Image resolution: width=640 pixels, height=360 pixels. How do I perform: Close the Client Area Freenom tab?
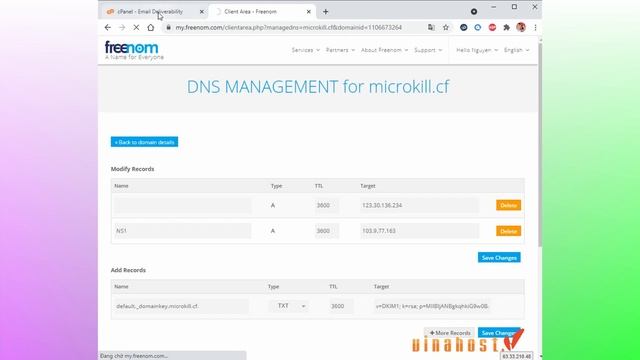pyautogui.click(x=309, y=12)
